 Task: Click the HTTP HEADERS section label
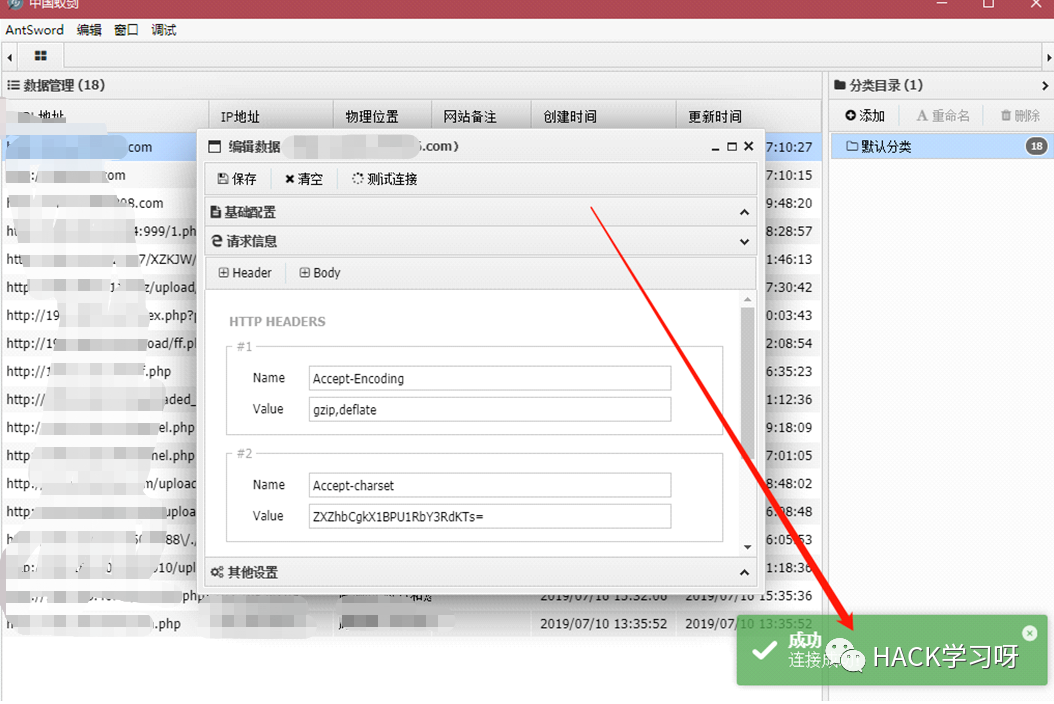277,321
